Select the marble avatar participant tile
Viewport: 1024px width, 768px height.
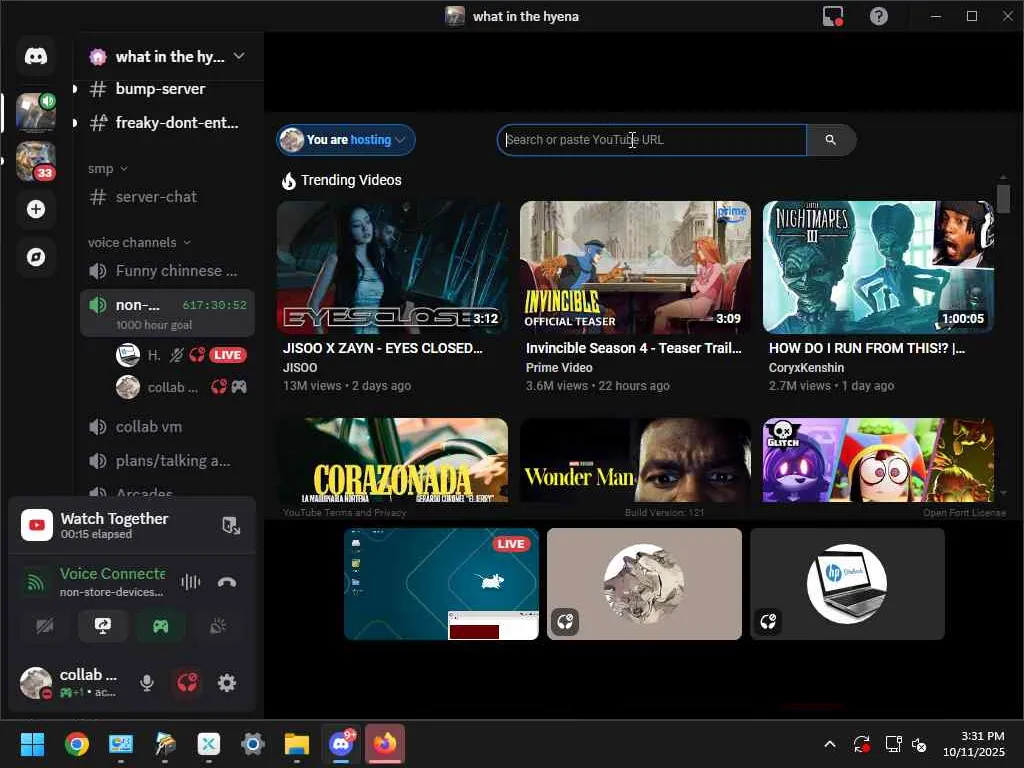644,584
